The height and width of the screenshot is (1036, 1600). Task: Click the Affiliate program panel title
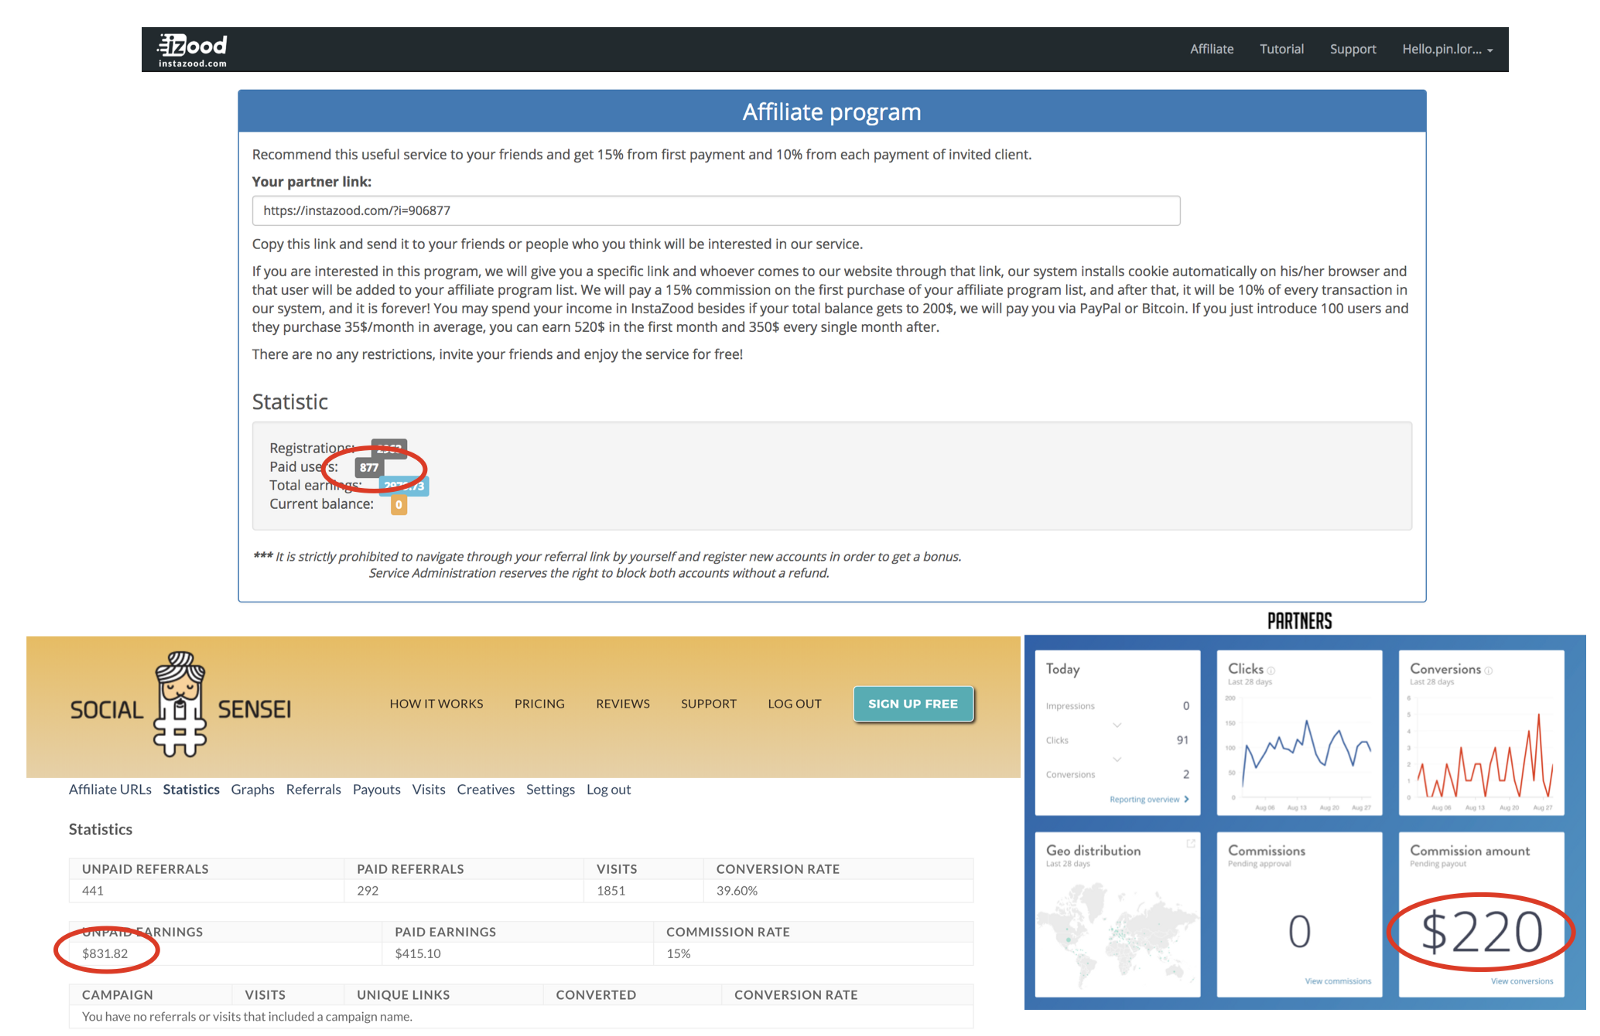click(832, 112)
